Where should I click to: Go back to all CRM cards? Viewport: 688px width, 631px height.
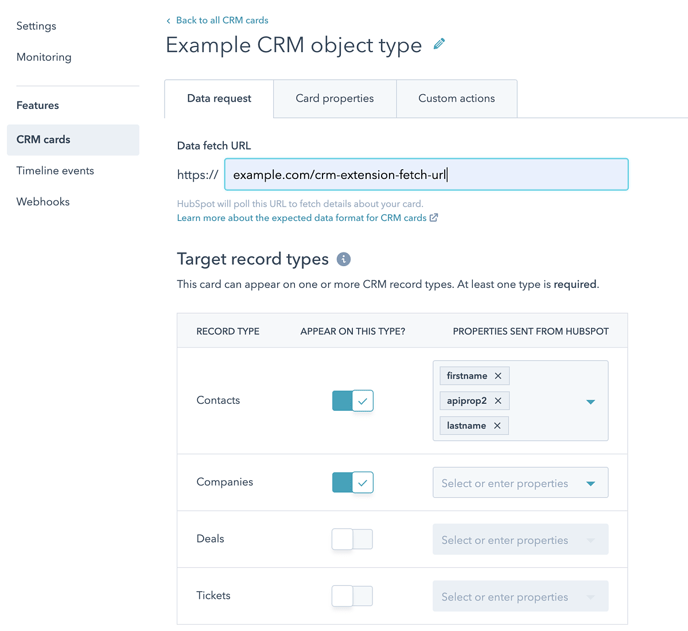221,20
